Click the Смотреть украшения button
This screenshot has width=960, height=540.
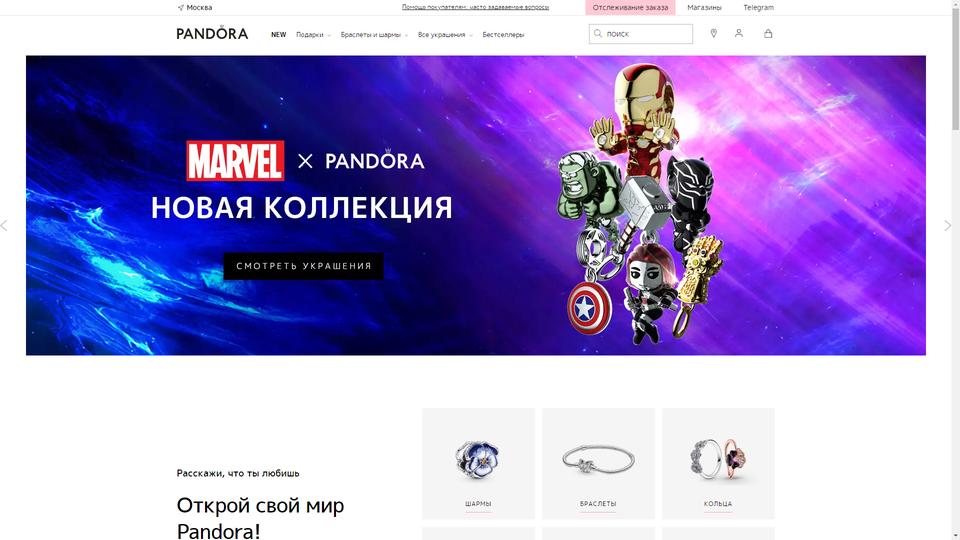coord(304,266)
